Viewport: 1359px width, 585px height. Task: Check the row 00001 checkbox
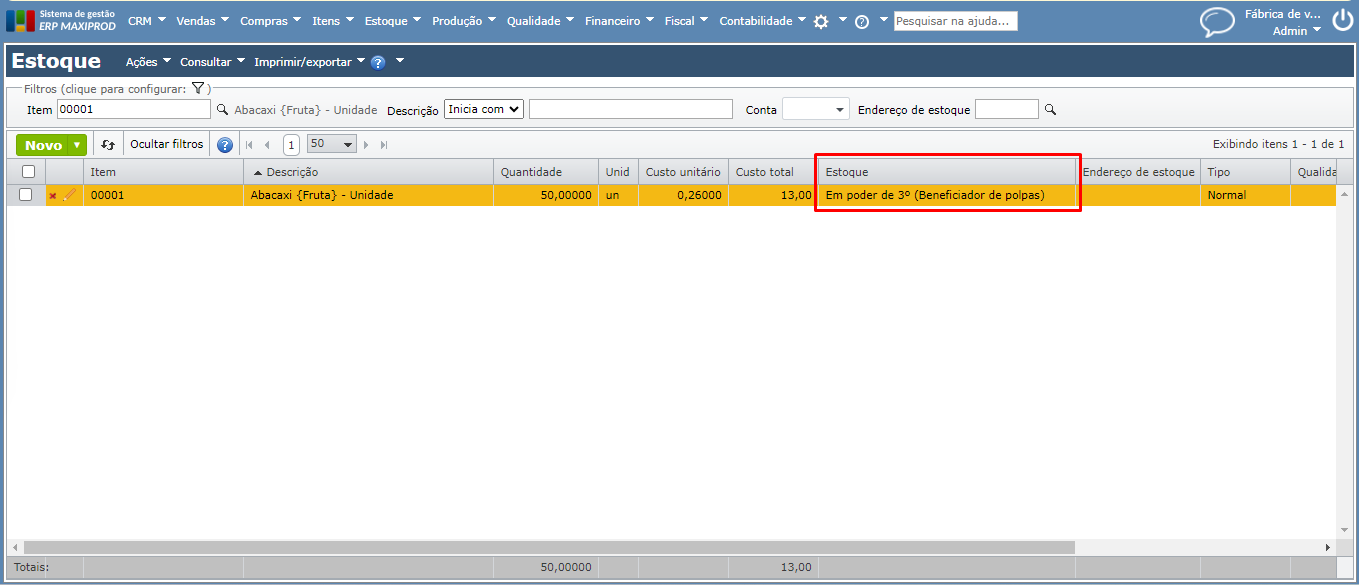[x=26, y=195]
